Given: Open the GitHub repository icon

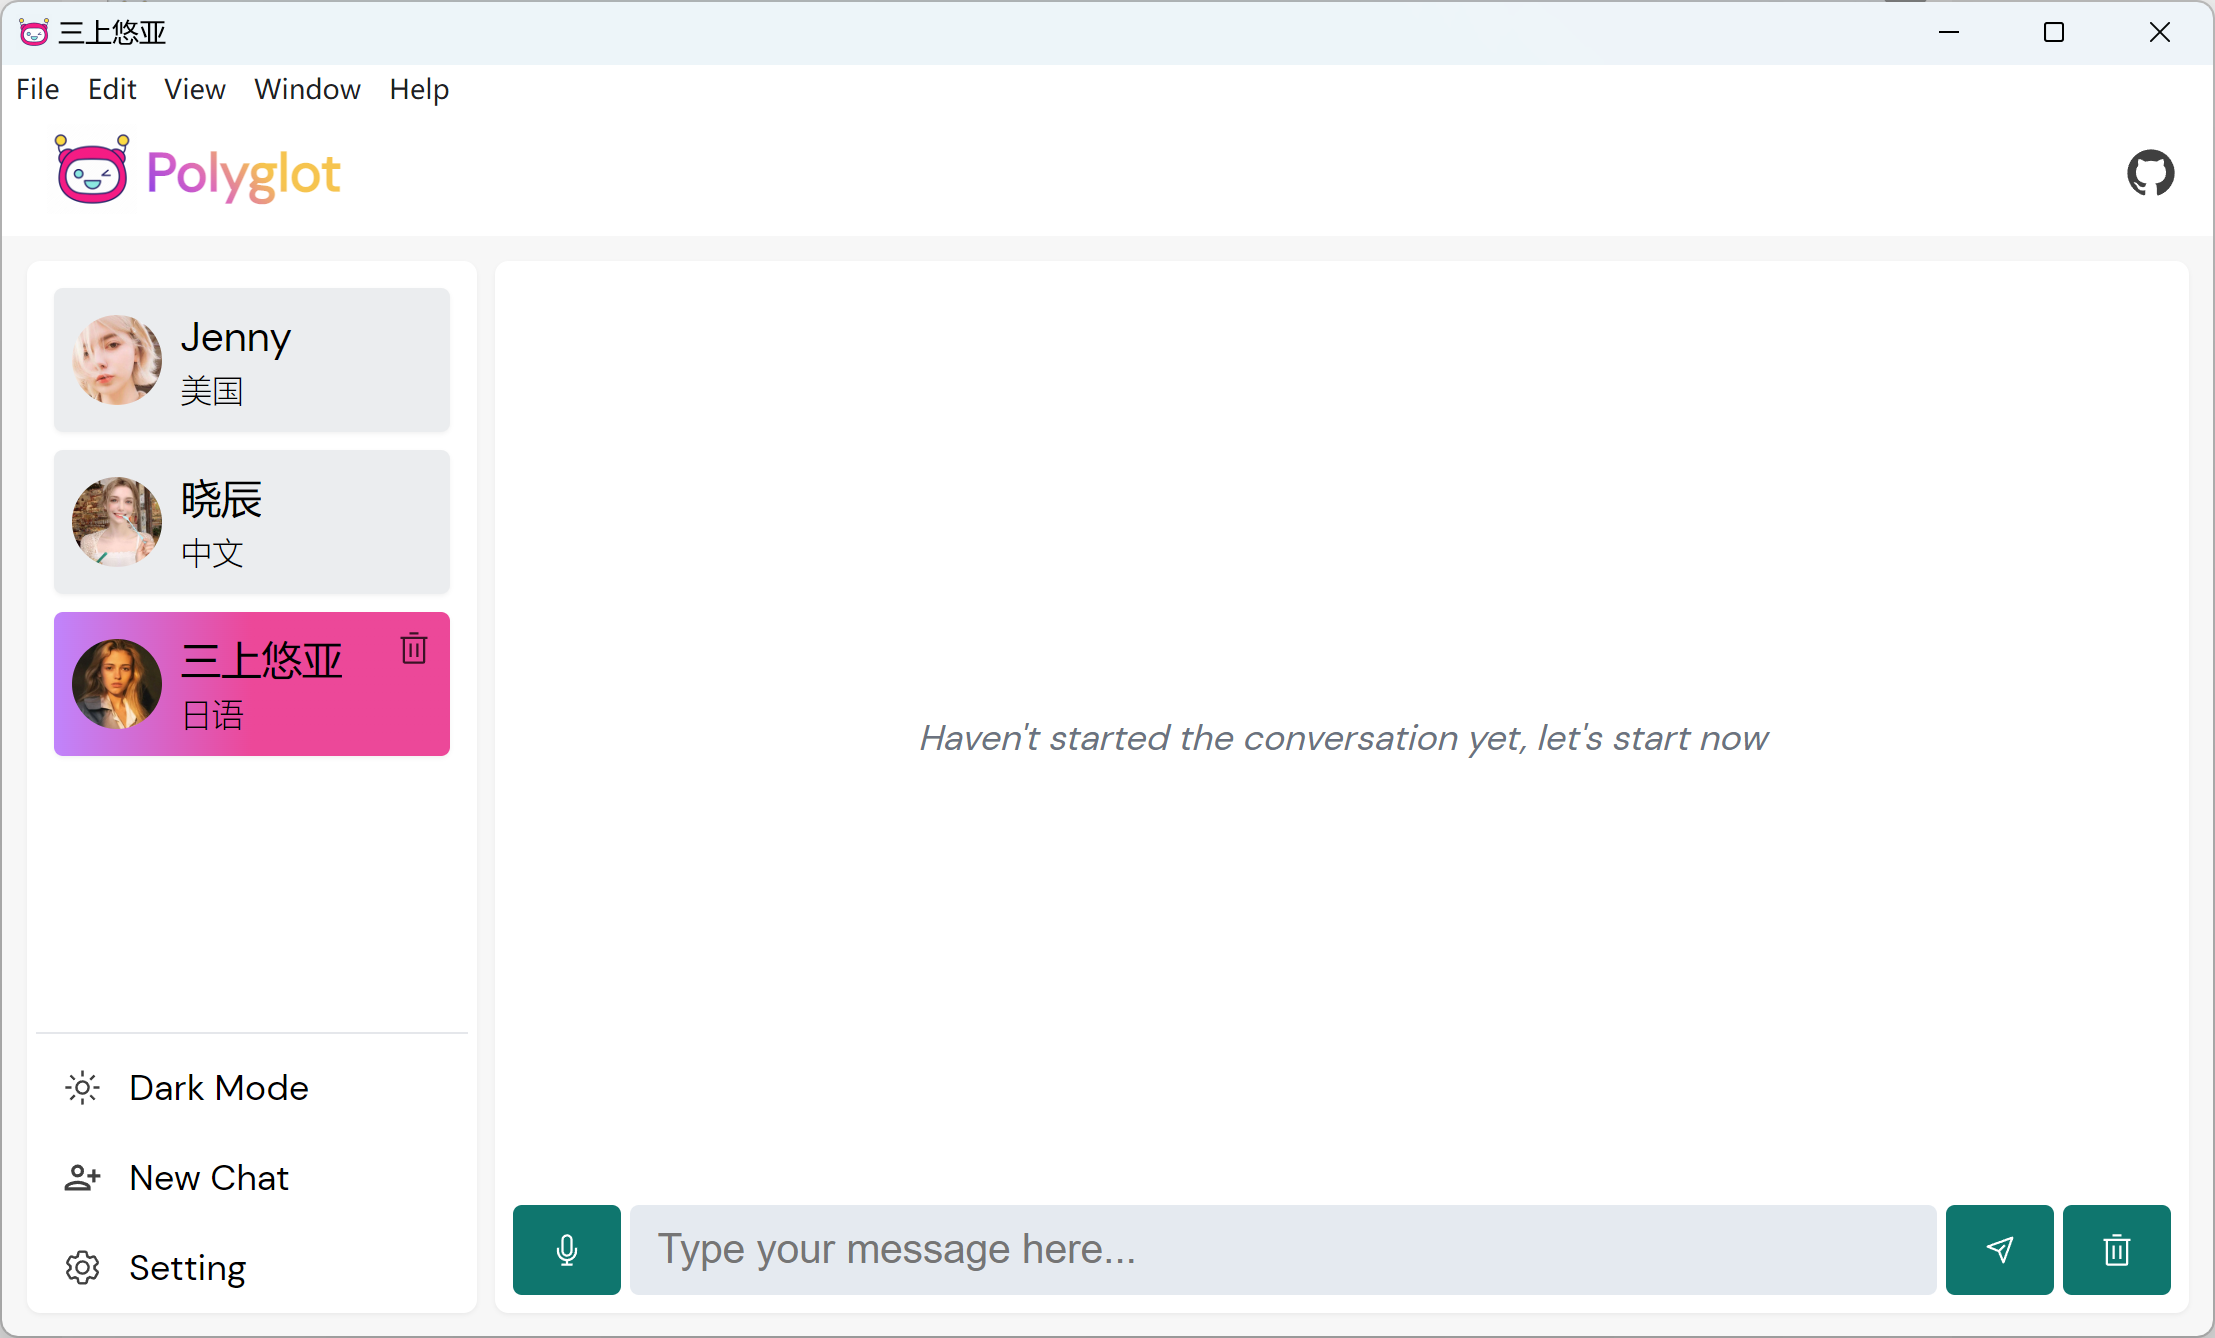Looking at the screenshot, I should (x=2150, y=173).
